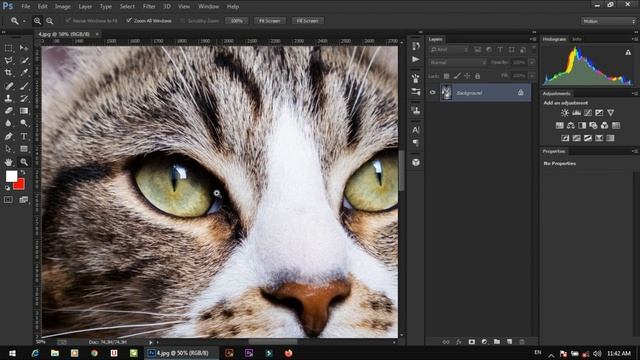Switch to the Info tab
Viewport: 640px width, 360px height.
point(576,39)
